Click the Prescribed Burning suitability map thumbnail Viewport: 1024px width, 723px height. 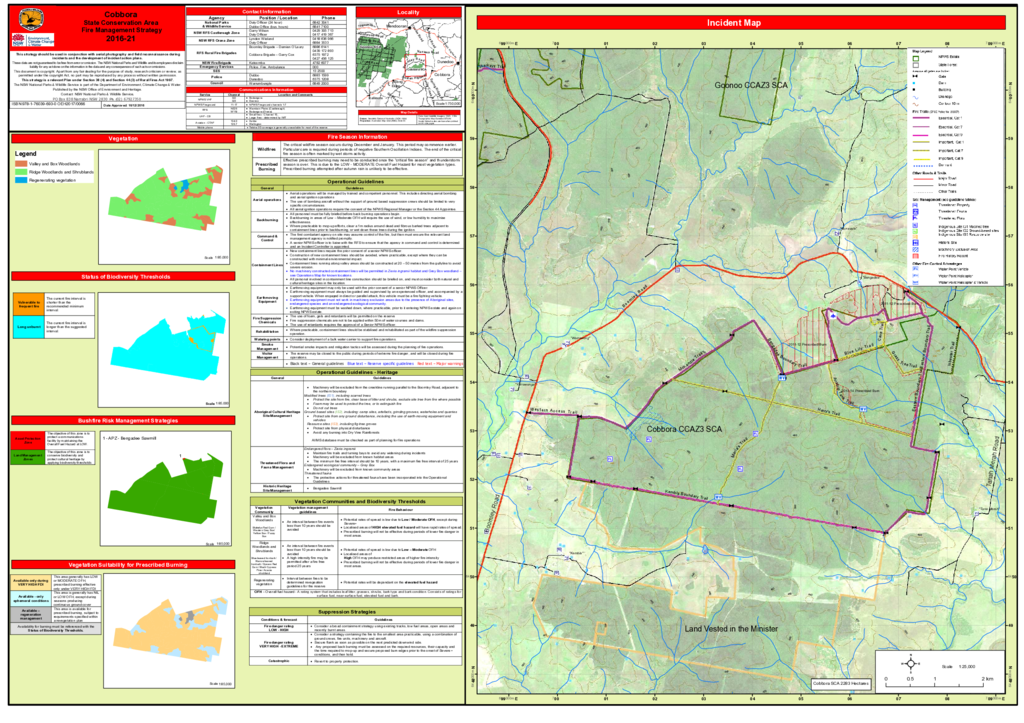coord(169,630)
